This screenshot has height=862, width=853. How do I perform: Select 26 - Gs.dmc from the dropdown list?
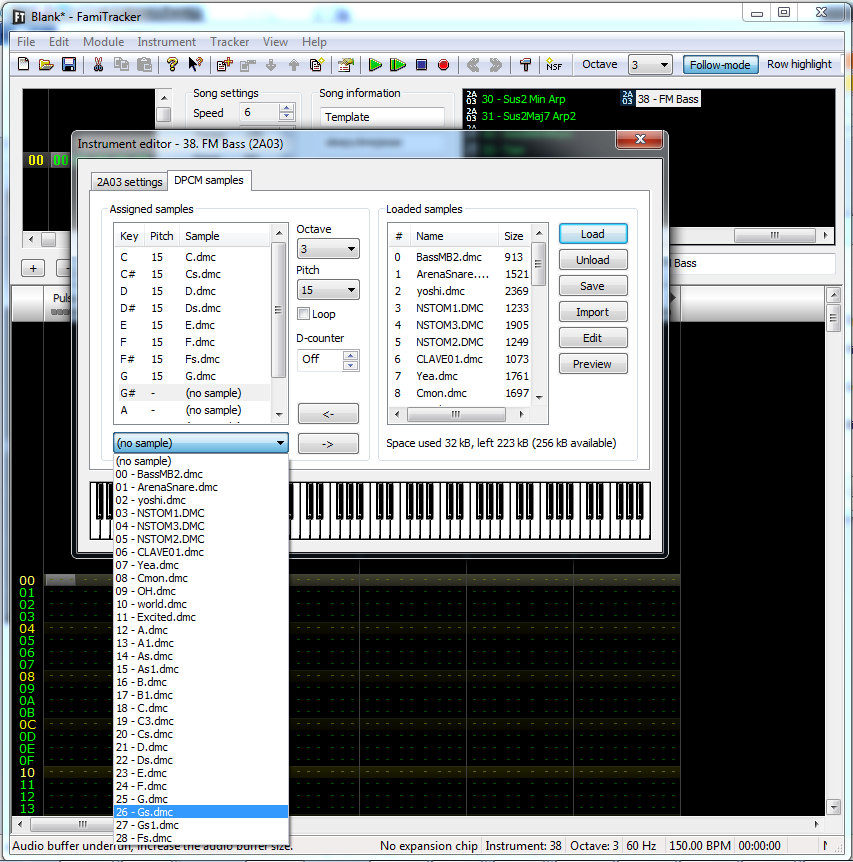point(201,812)
